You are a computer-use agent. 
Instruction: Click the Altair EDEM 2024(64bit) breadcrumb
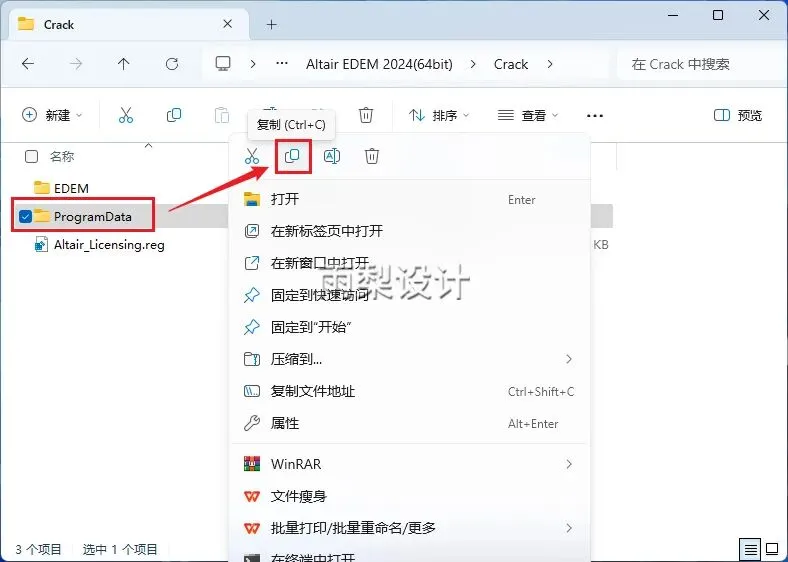pyautogui.click(x=379, y=64)
